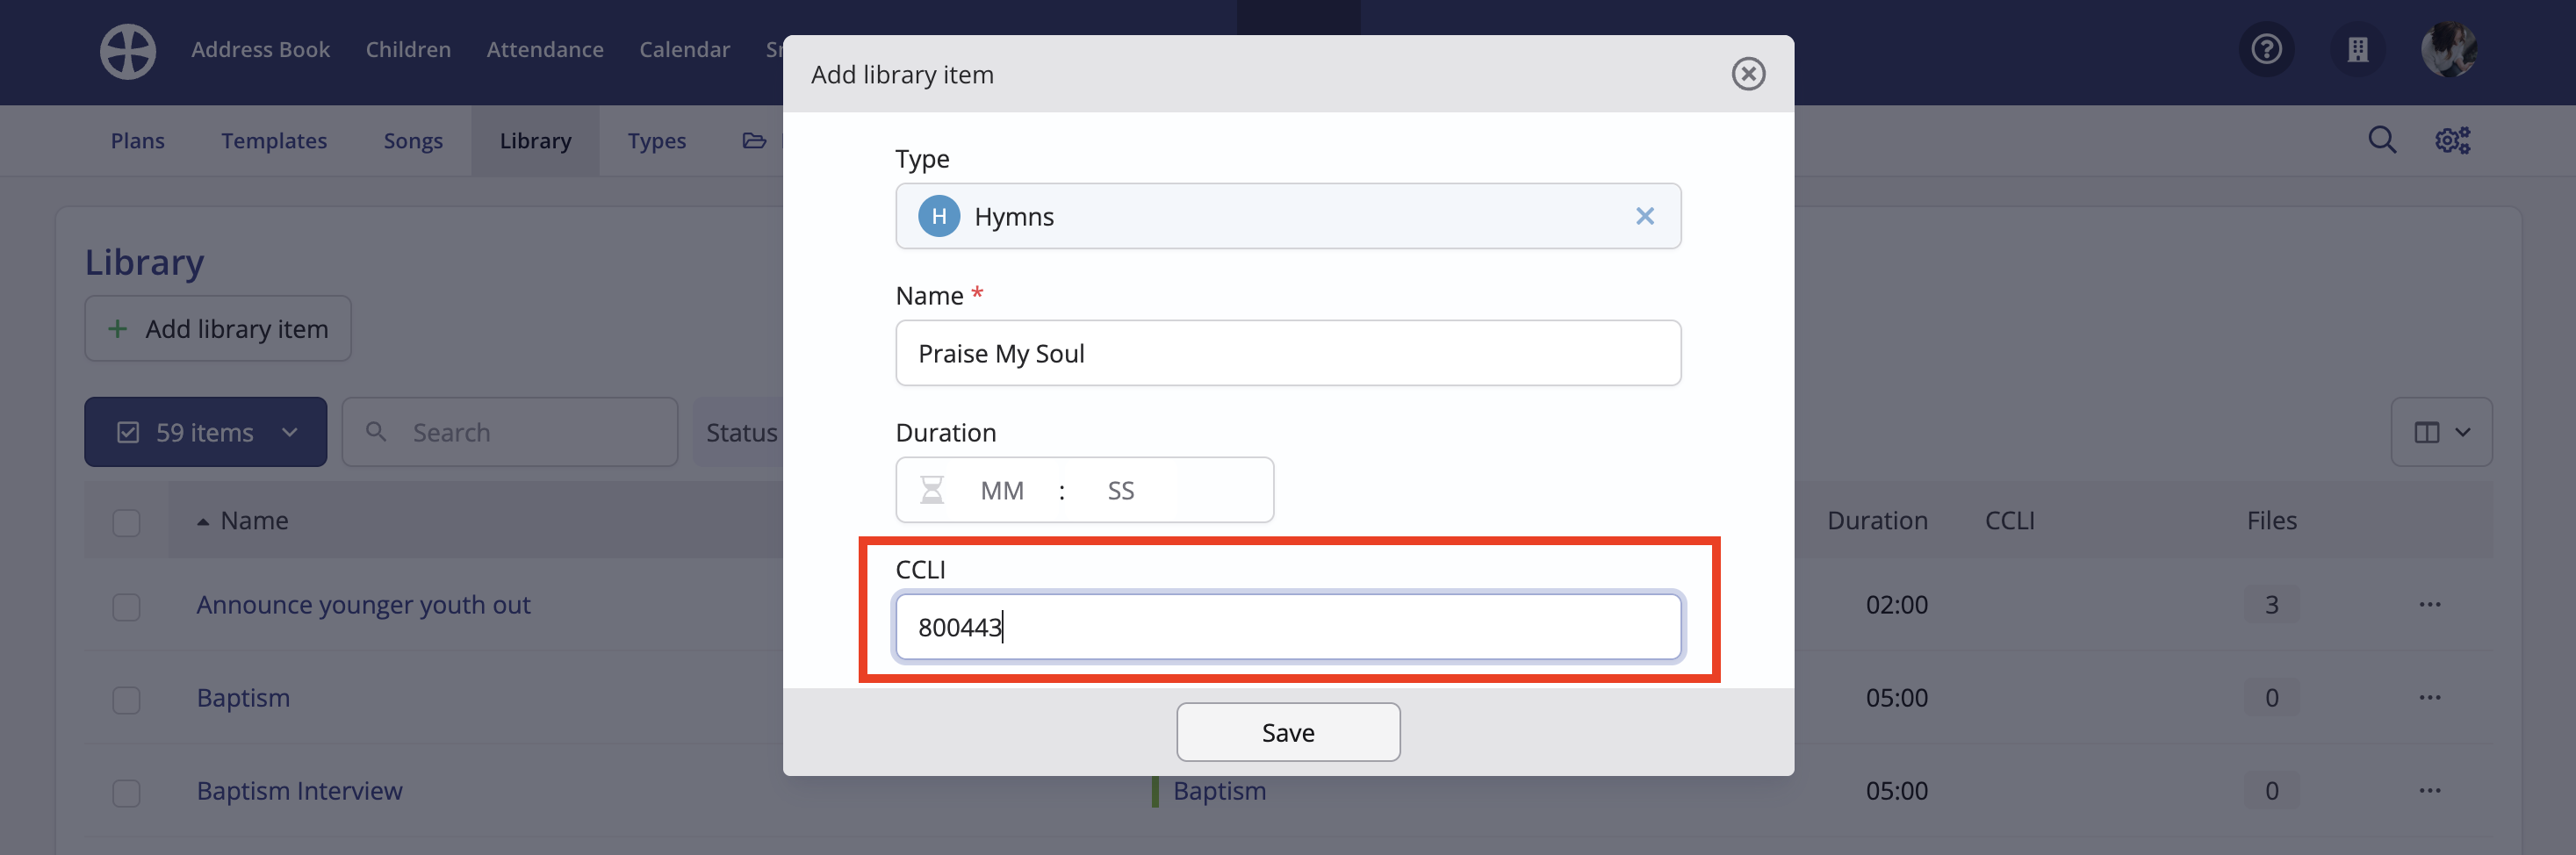Viewport: 2576px width, 855px height.
Task: Open the Hymns type combo box
Action: coord(1287,216)
